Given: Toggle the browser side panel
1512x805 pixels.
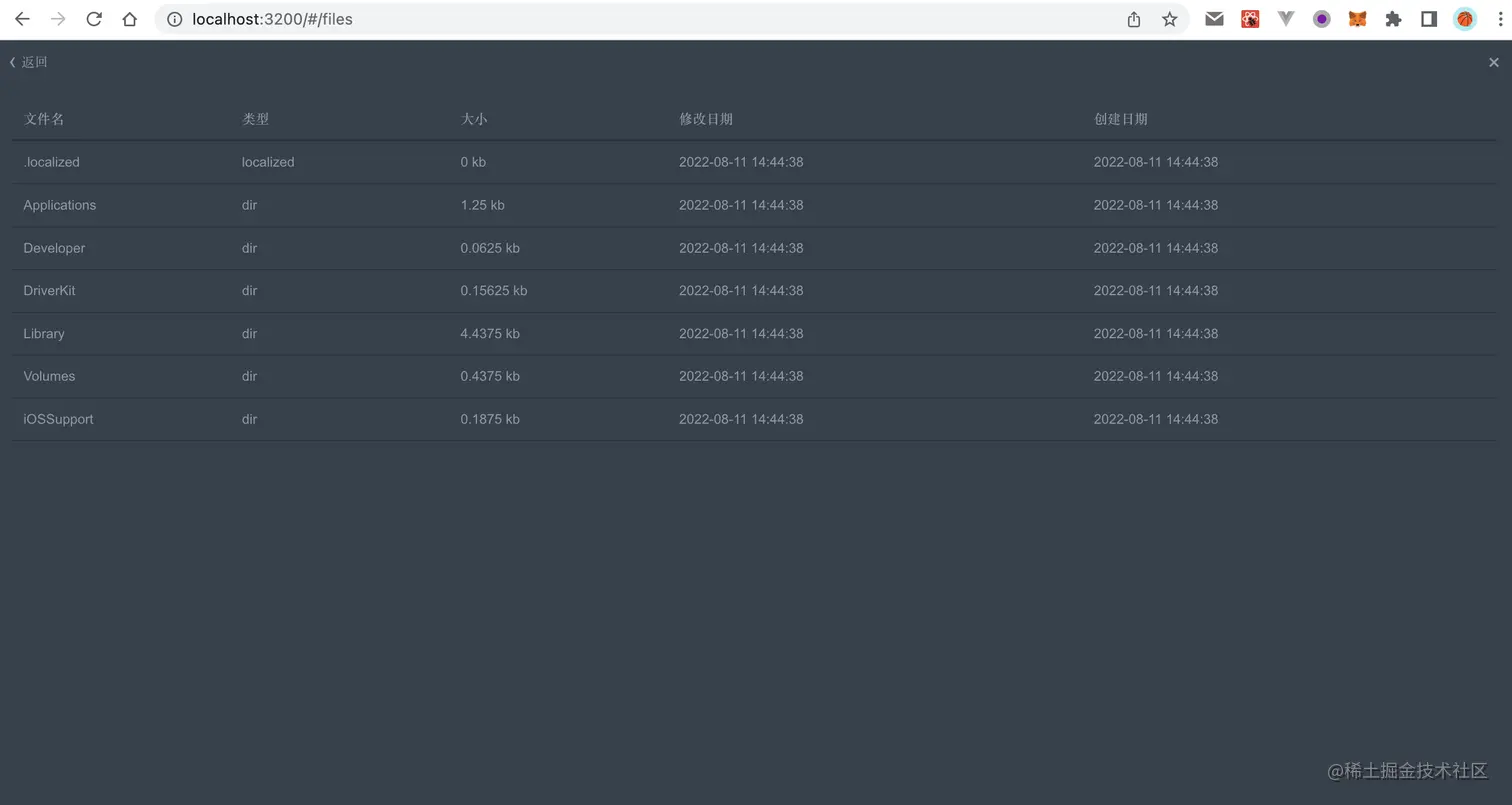Looking at the screenshot, I should point(1429,19).
